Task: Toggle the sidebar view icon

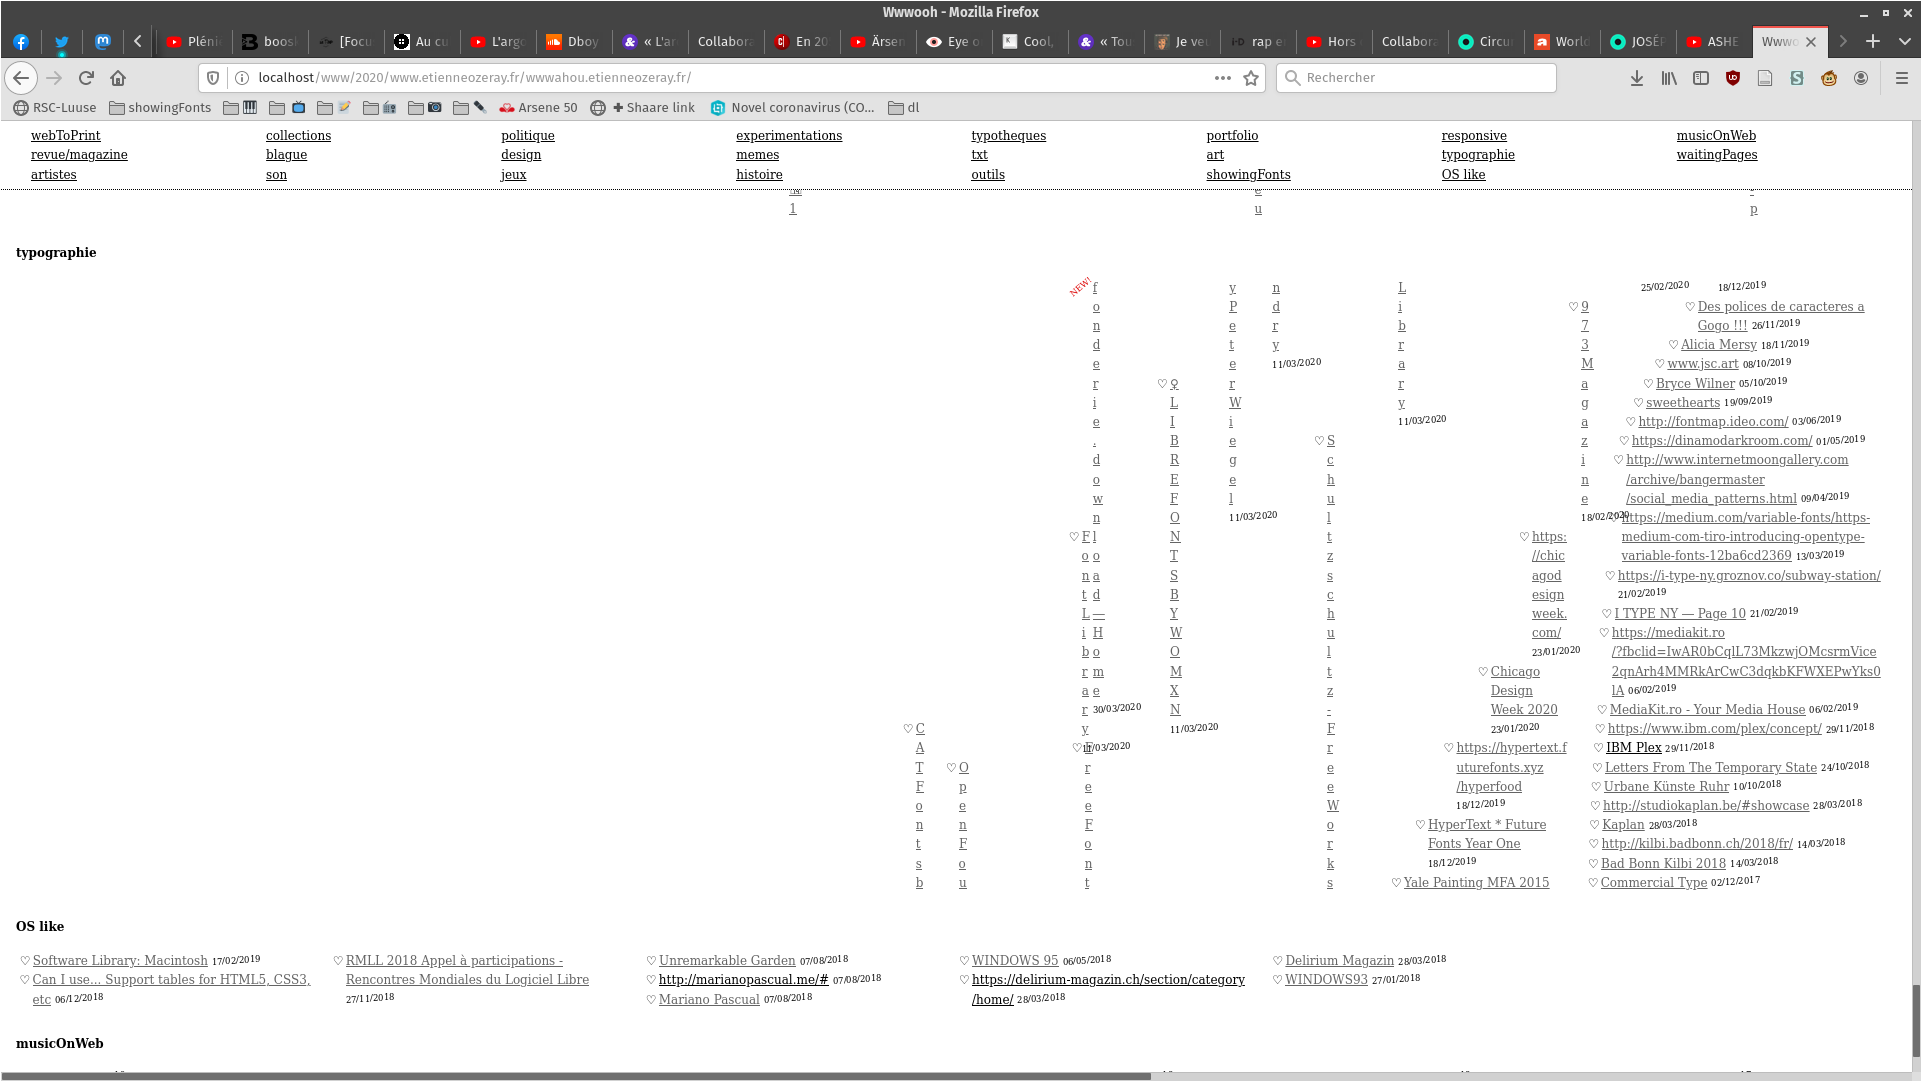Action: click(1701, 78)
